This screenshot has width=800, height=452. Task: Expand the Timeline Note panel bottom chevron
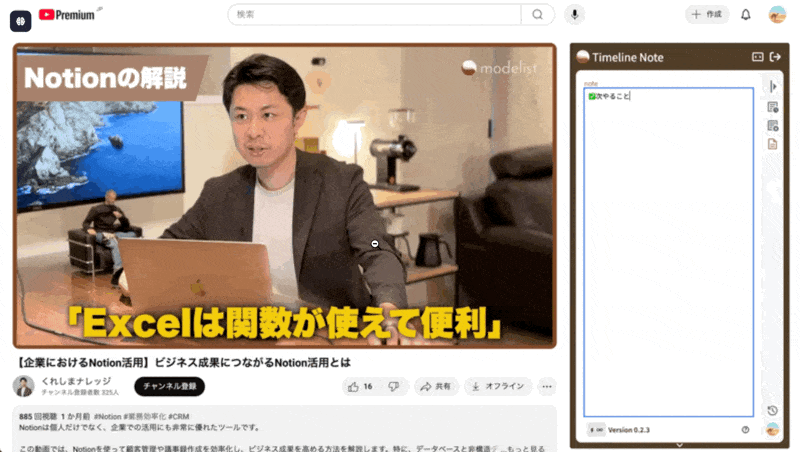(x=679, y=445)
